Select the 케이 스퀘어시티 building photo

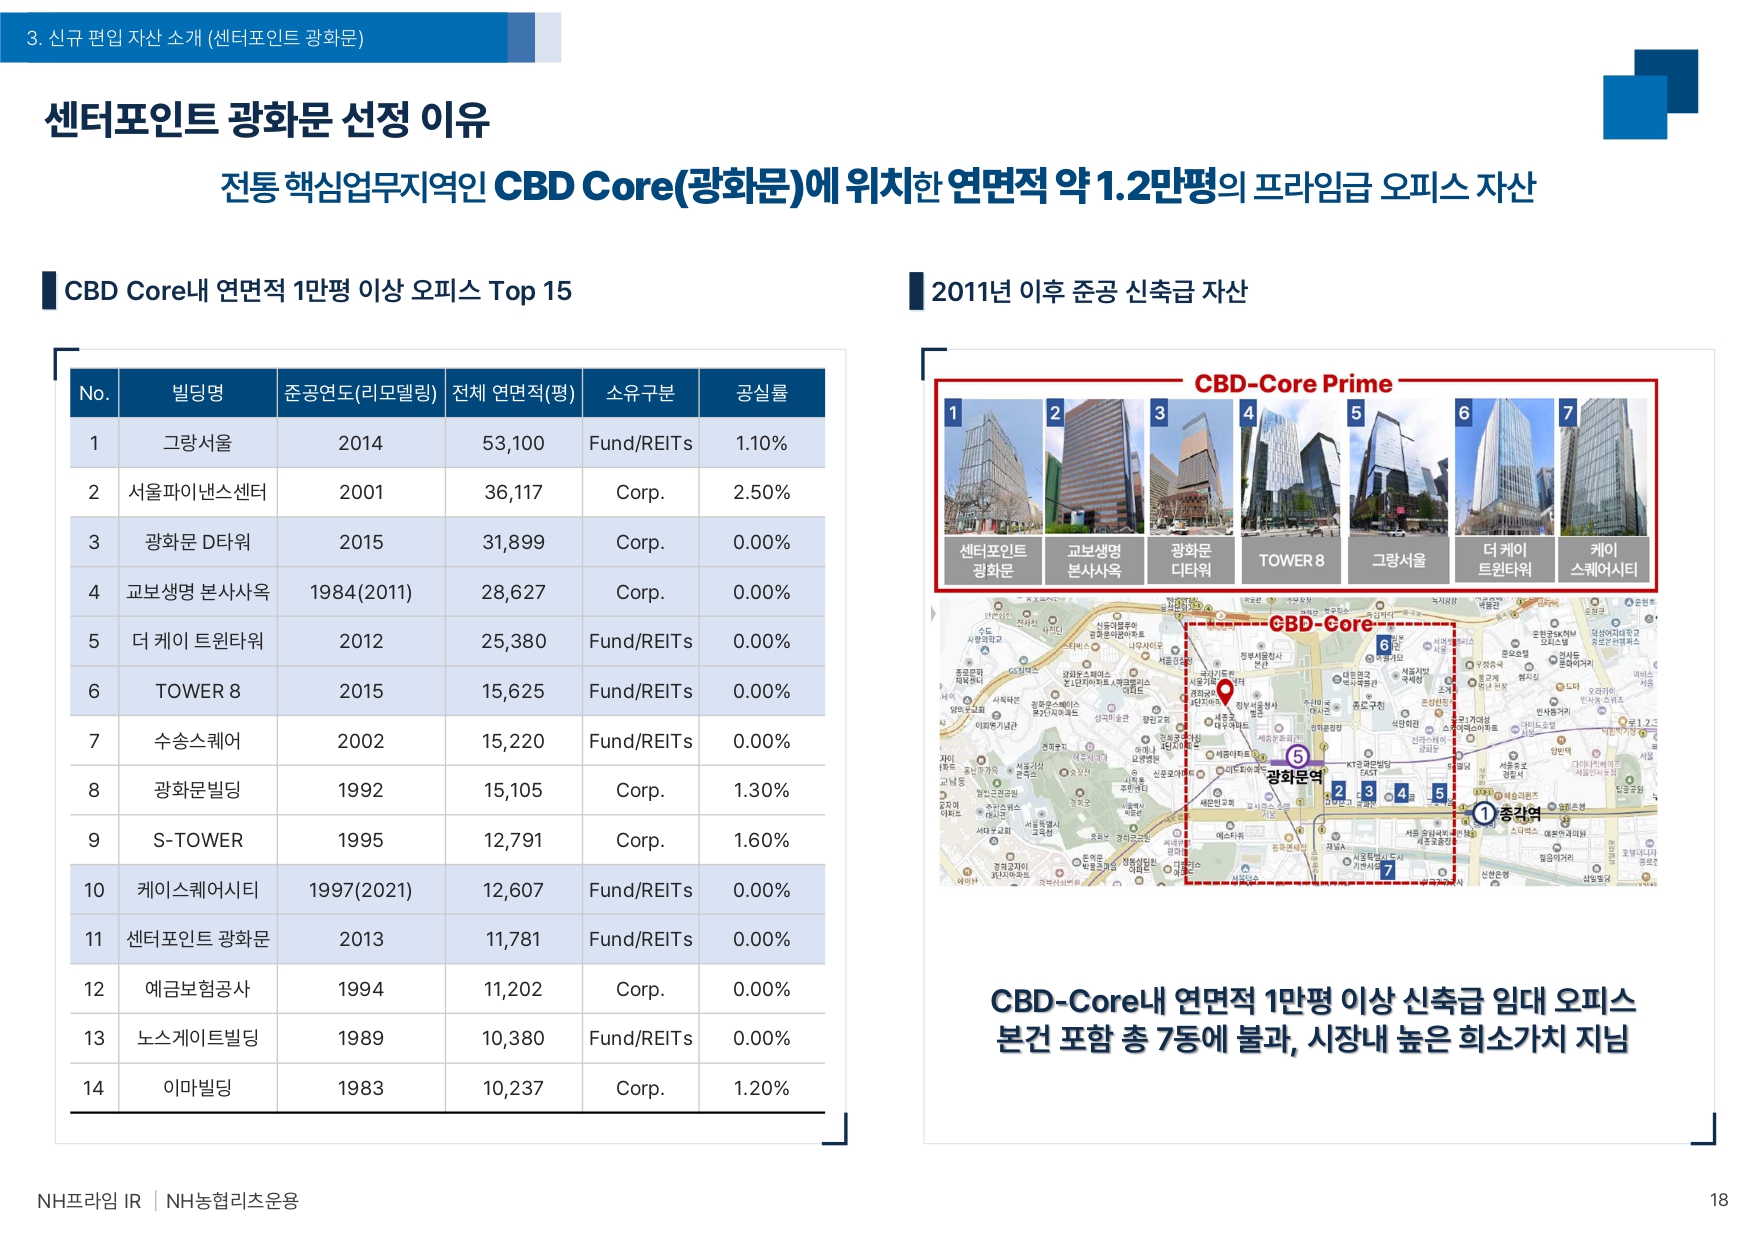point(1603,466)
